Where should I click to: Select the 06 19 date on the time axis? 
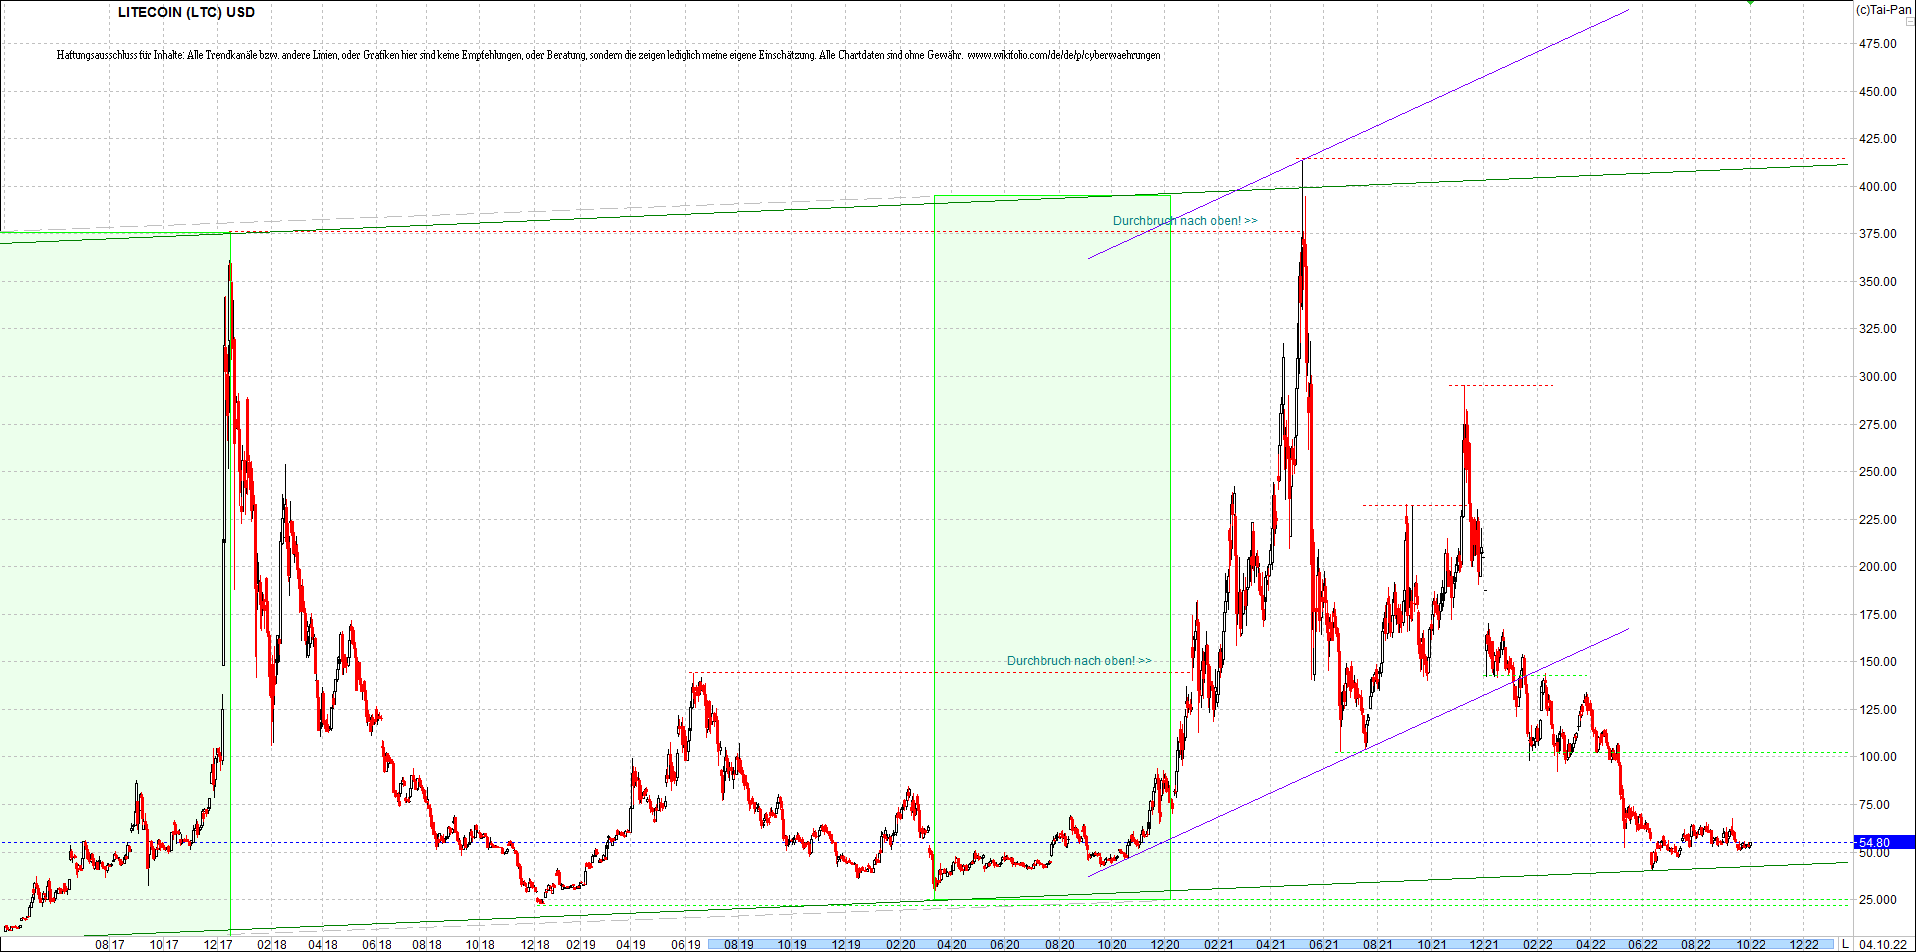686,944
